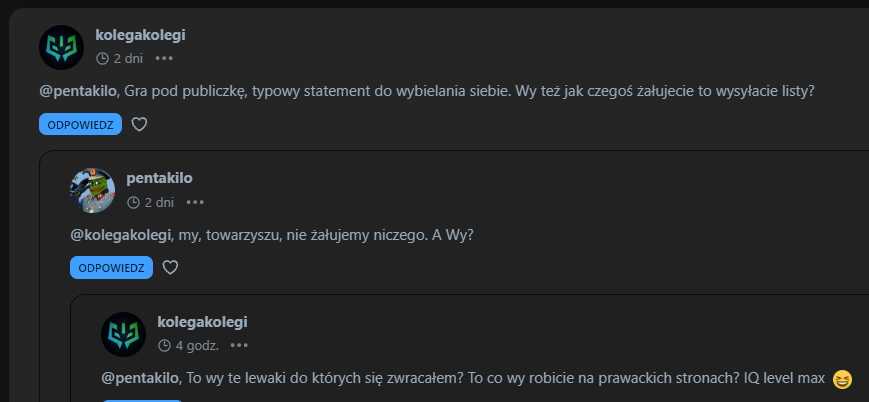Viewport: 869px width, 402px height.
Task: Click clock icon on pentakilo's comment
Action: click(134, 202)
